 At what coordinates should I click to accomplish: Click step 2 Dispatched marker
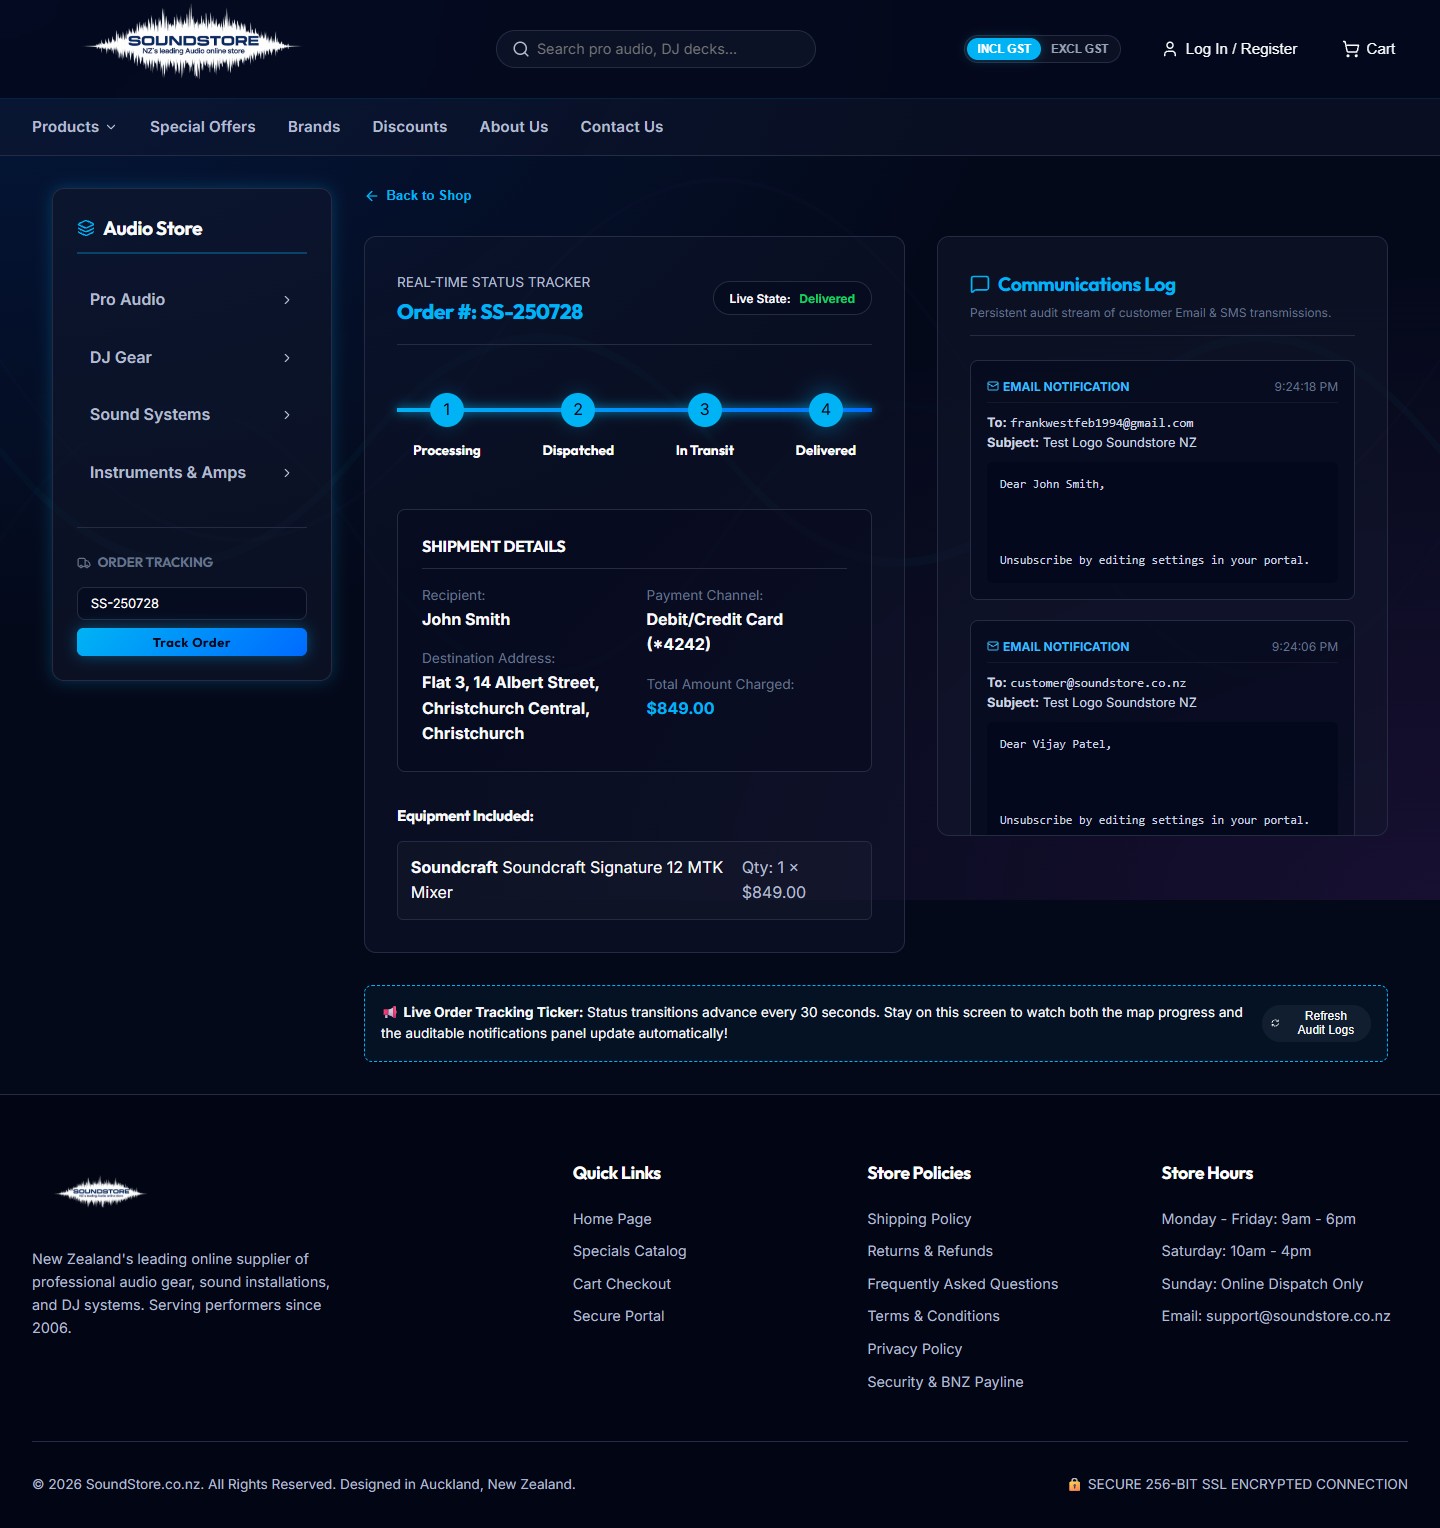[x=578, y=410]
